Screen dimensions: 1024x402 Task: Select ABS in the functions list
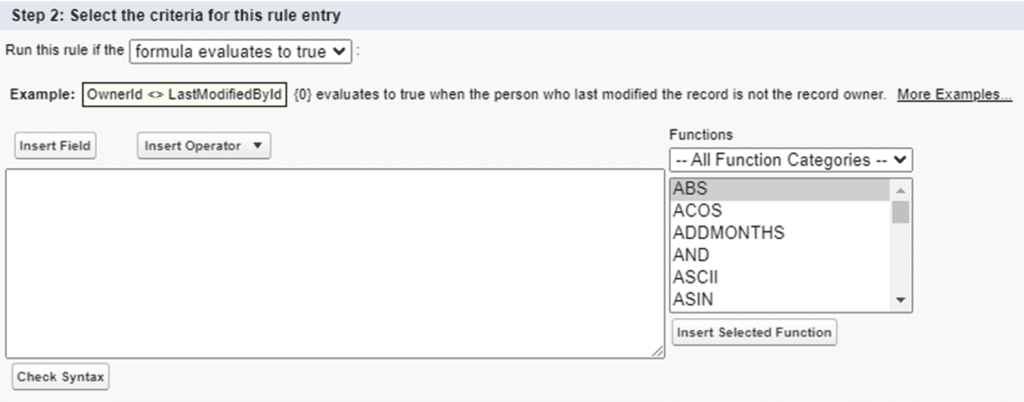click(690, 189)
